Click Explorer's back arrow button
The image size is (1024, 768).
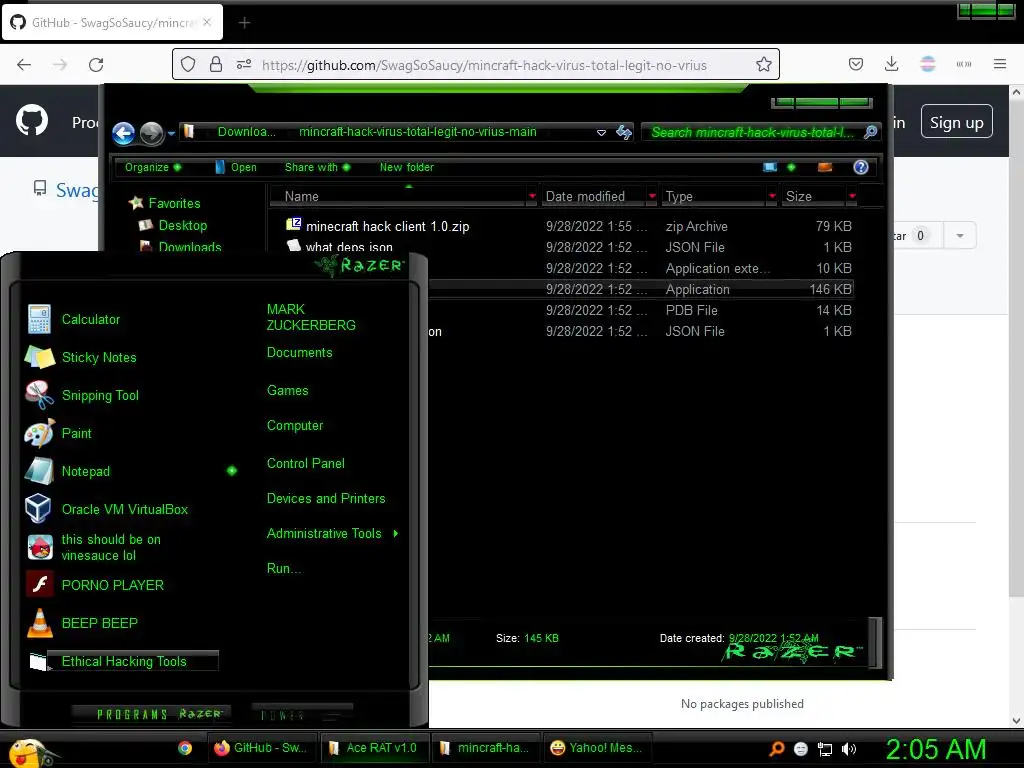pos(123,133)
